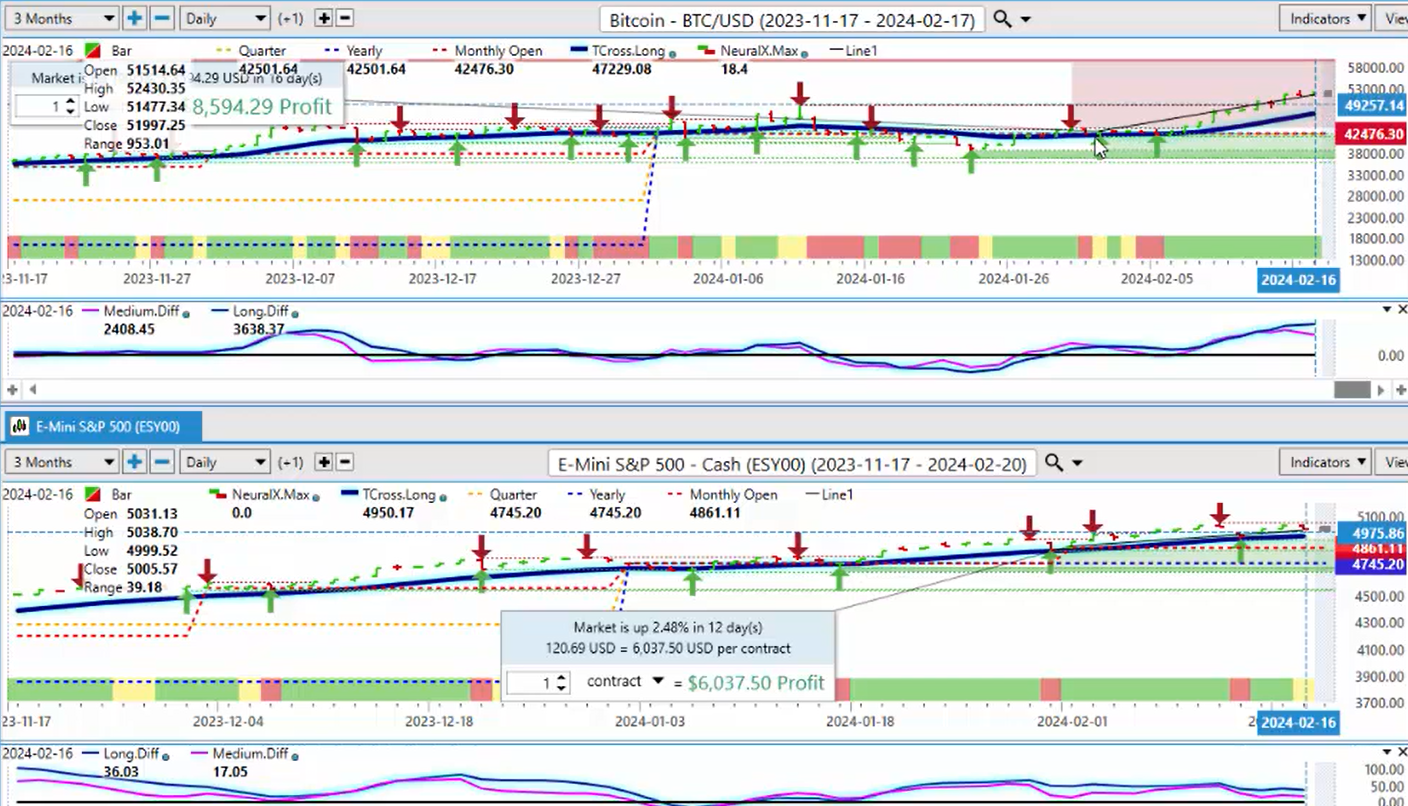Click horizontal scrollbar thumb below Bitcoin chart
Viewport: 1408px width, 806px height.
(1352, 390)
